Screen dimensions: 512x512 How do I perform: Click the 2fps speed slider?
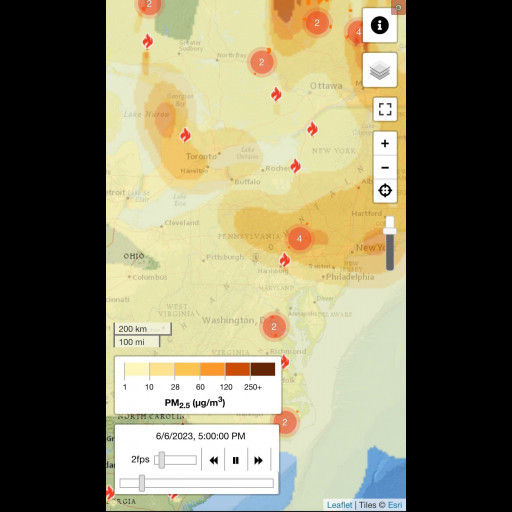click(175, 460)
